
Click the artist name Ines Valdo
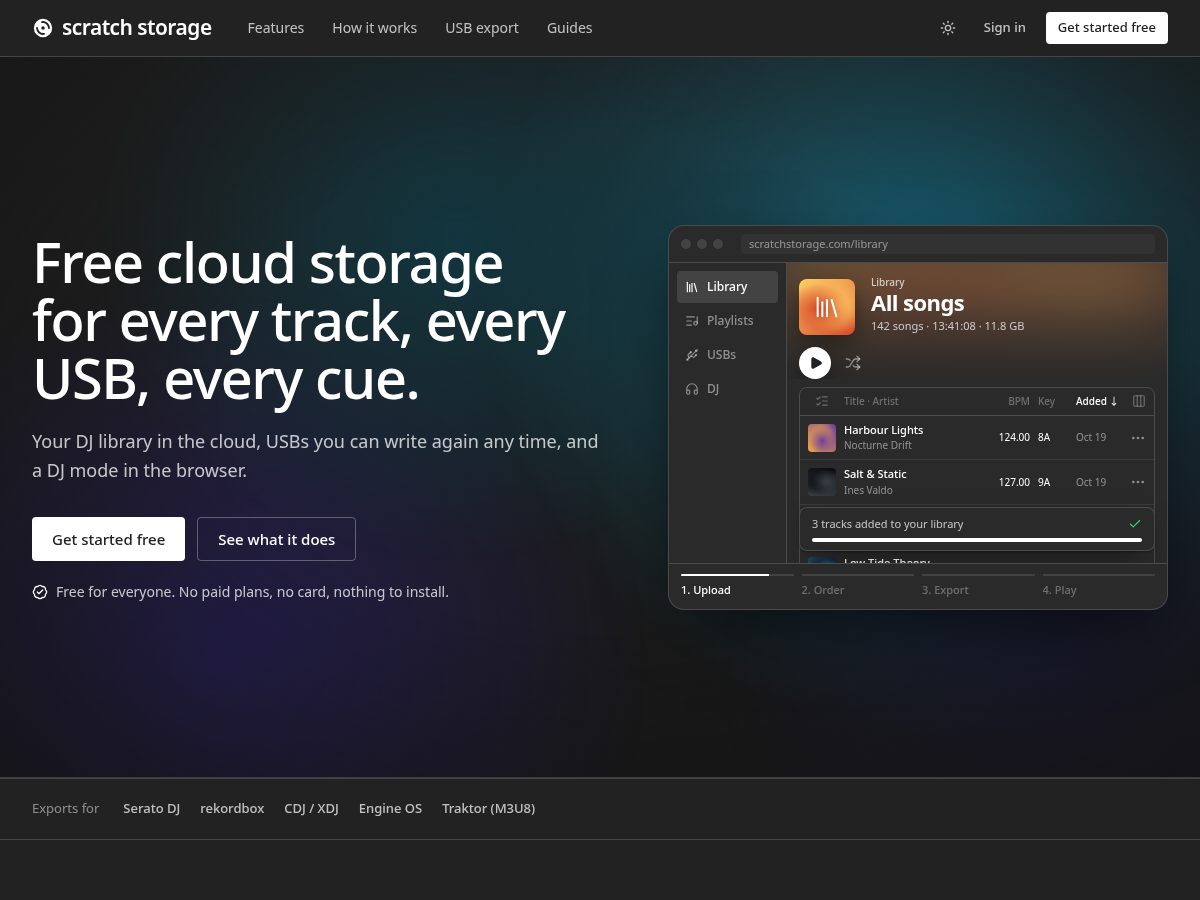(x=868, y=490)
